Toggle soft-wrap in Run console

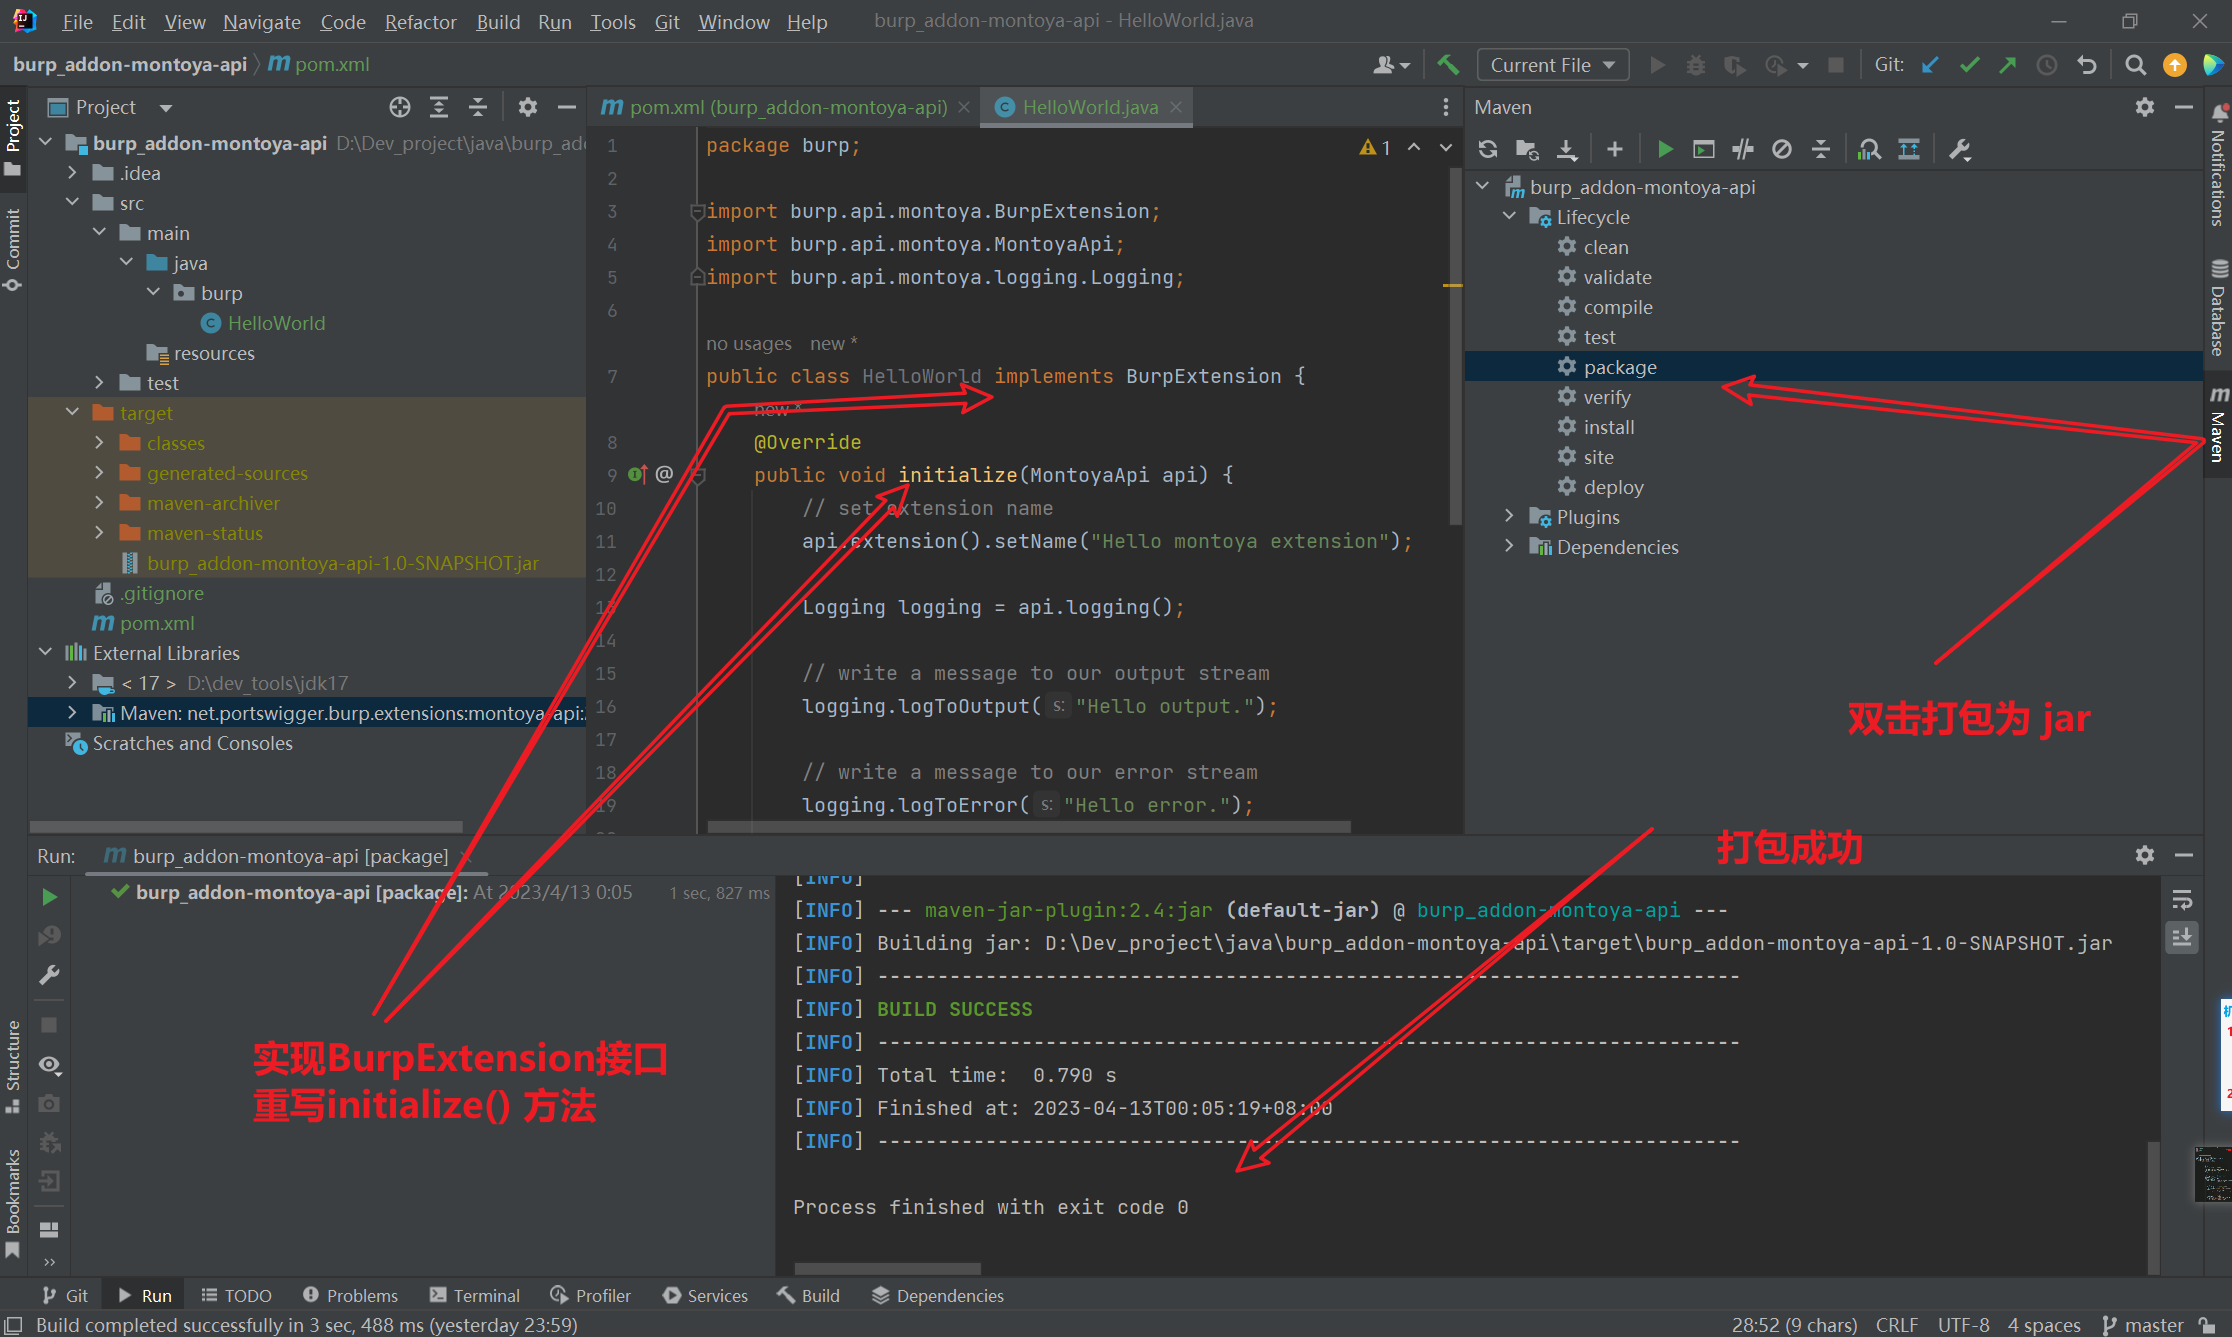coord(2182,899)
